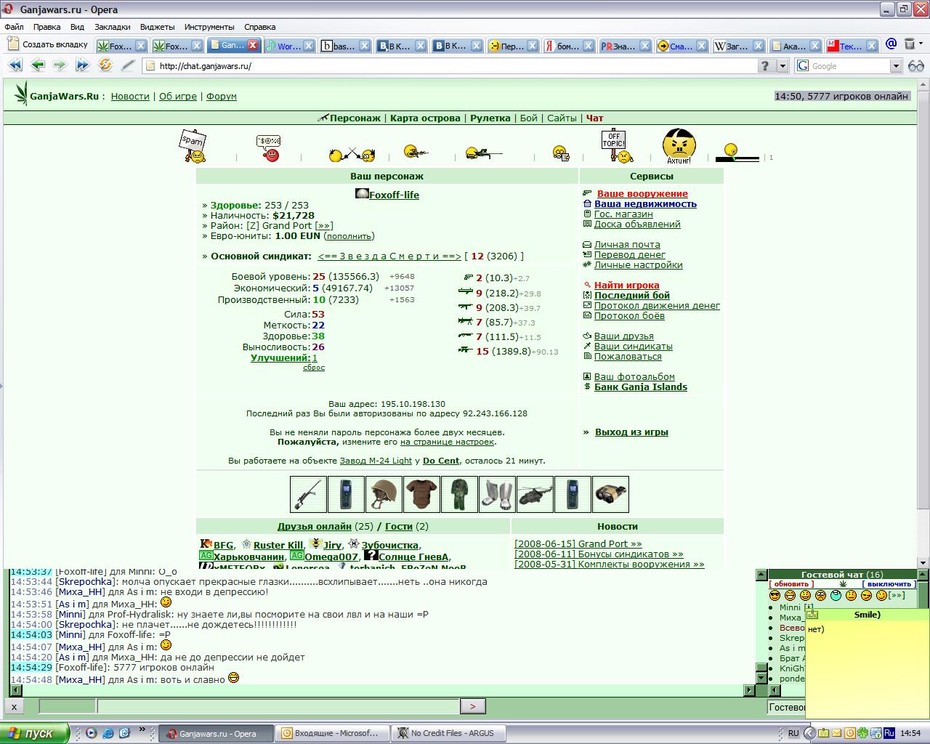Click Выход из игры link
The height and width of the screenshot is (744, 930).
tap(632, 432)
